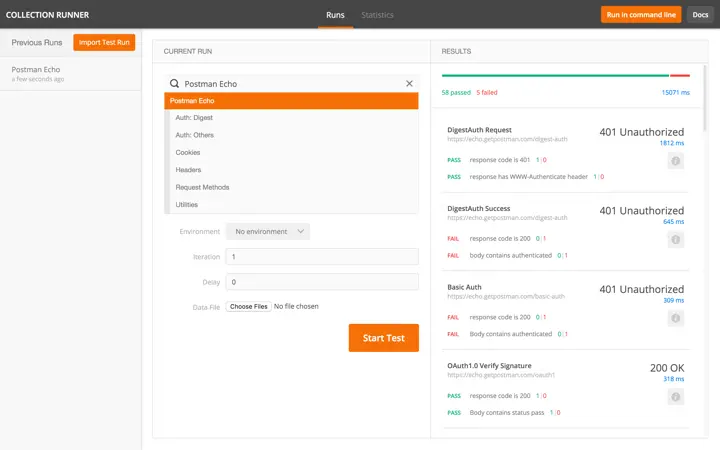Click the 1812 ms response time
This screenshot has width=720, height=450.
tap(672, 143)
